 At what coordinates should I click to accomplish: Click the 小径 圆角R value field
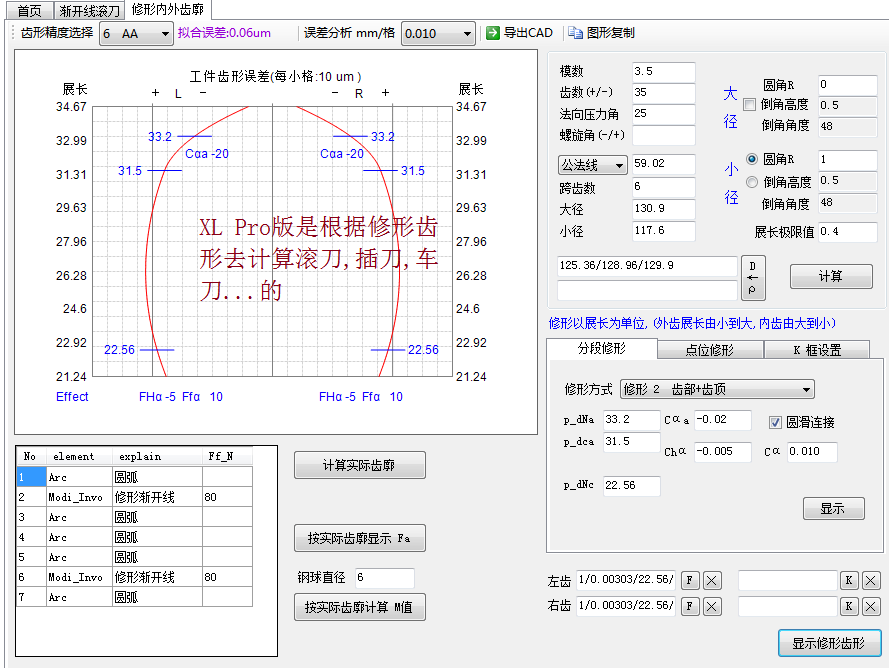pyautogui.click(x=847, y=160)
